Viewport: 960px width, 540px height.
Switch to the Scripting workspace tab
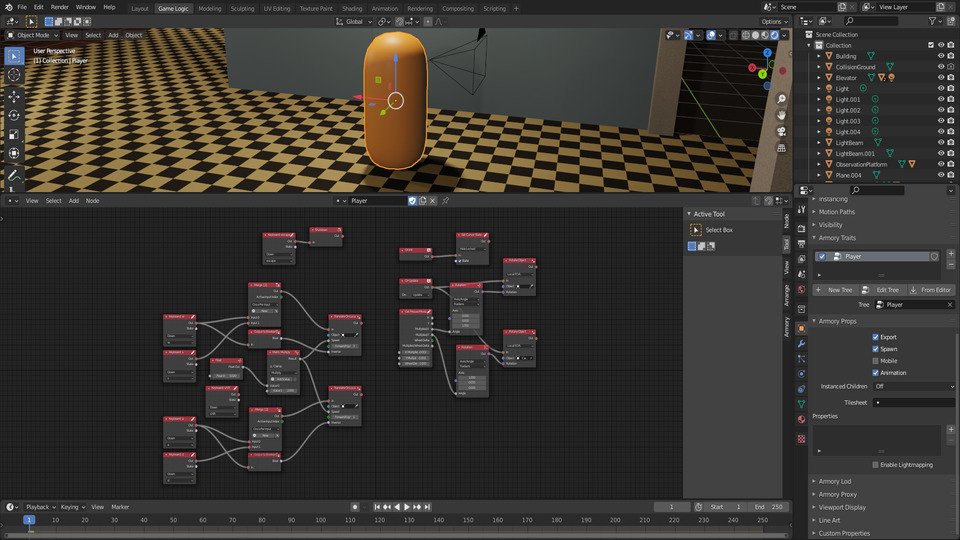pyautogui.click(x=494, y=8)
